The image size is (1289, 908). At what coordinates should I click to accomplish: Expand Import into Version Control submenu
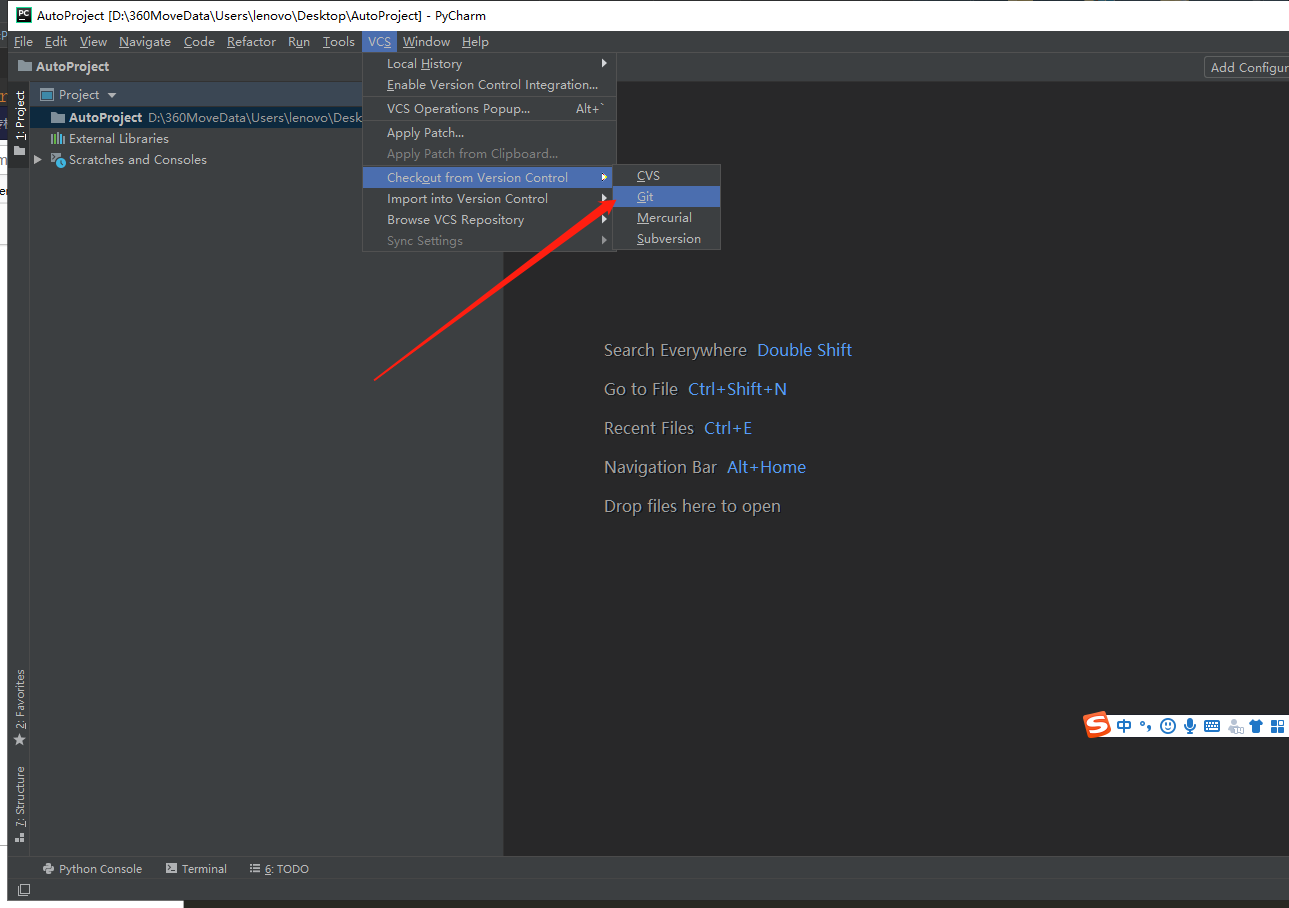click(489, 198)
